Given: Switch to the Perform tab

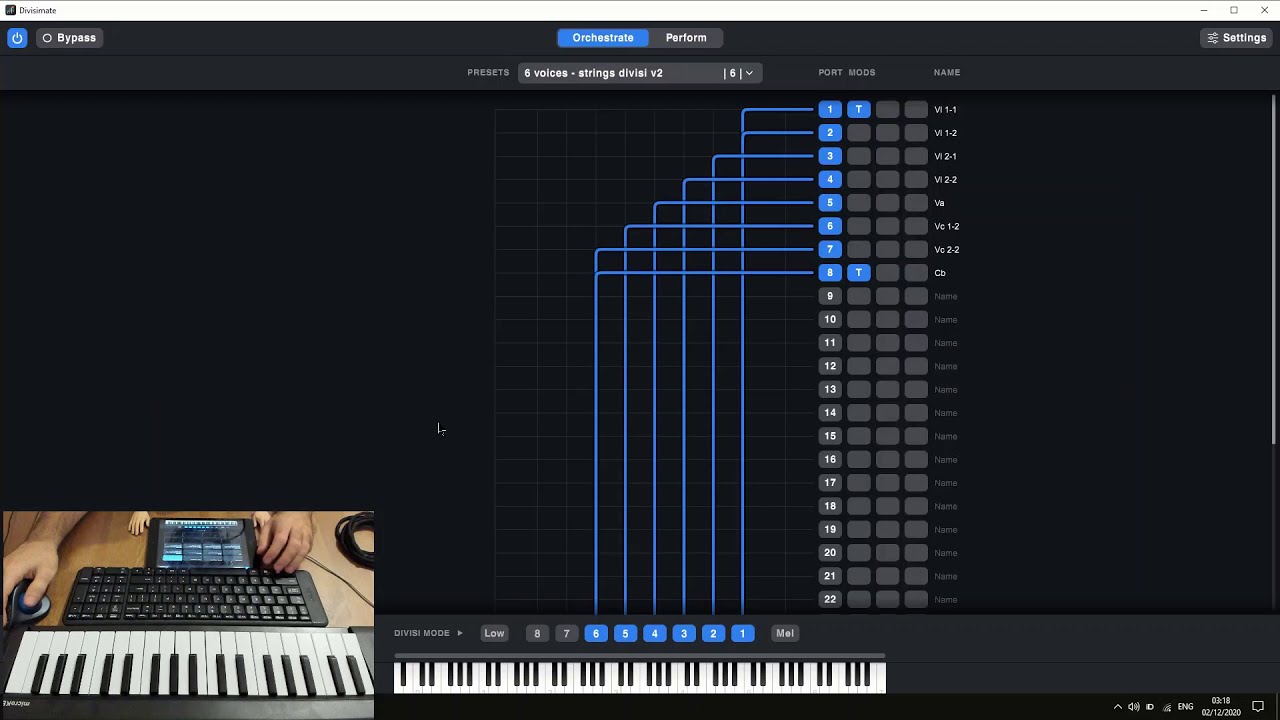Looking at the screenshot, I should 686,38.
